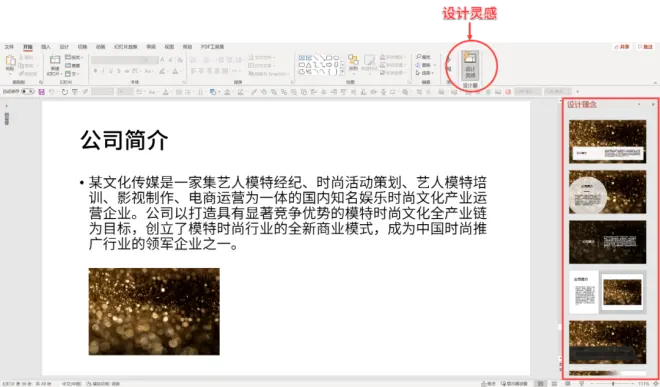Click the Find (查找) button
Screen dimensions: 660x387
click(x=423, y=57)
